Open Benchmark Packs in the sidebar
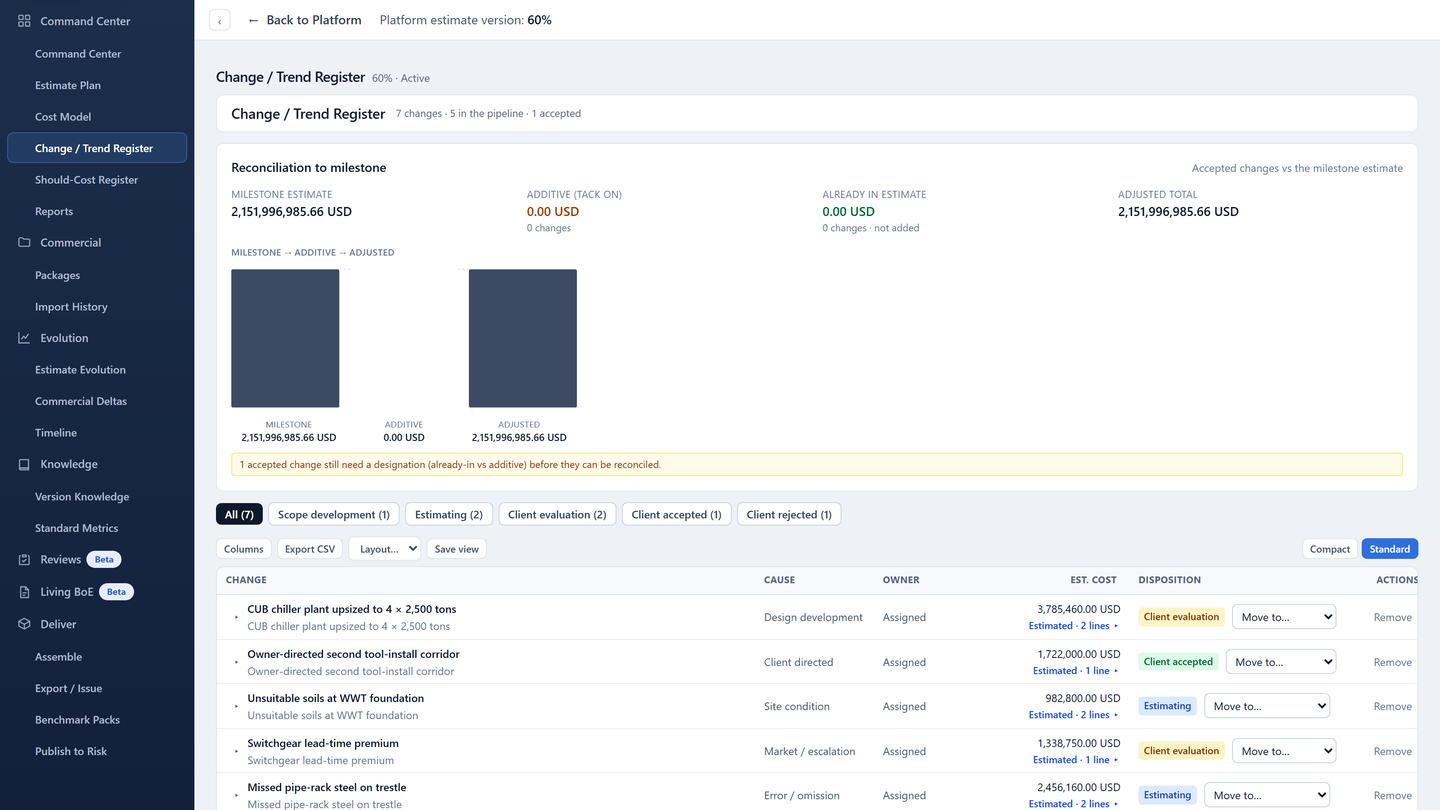Image resolution: width=1440 pixels, height=810 pixels. coord(77,720)
